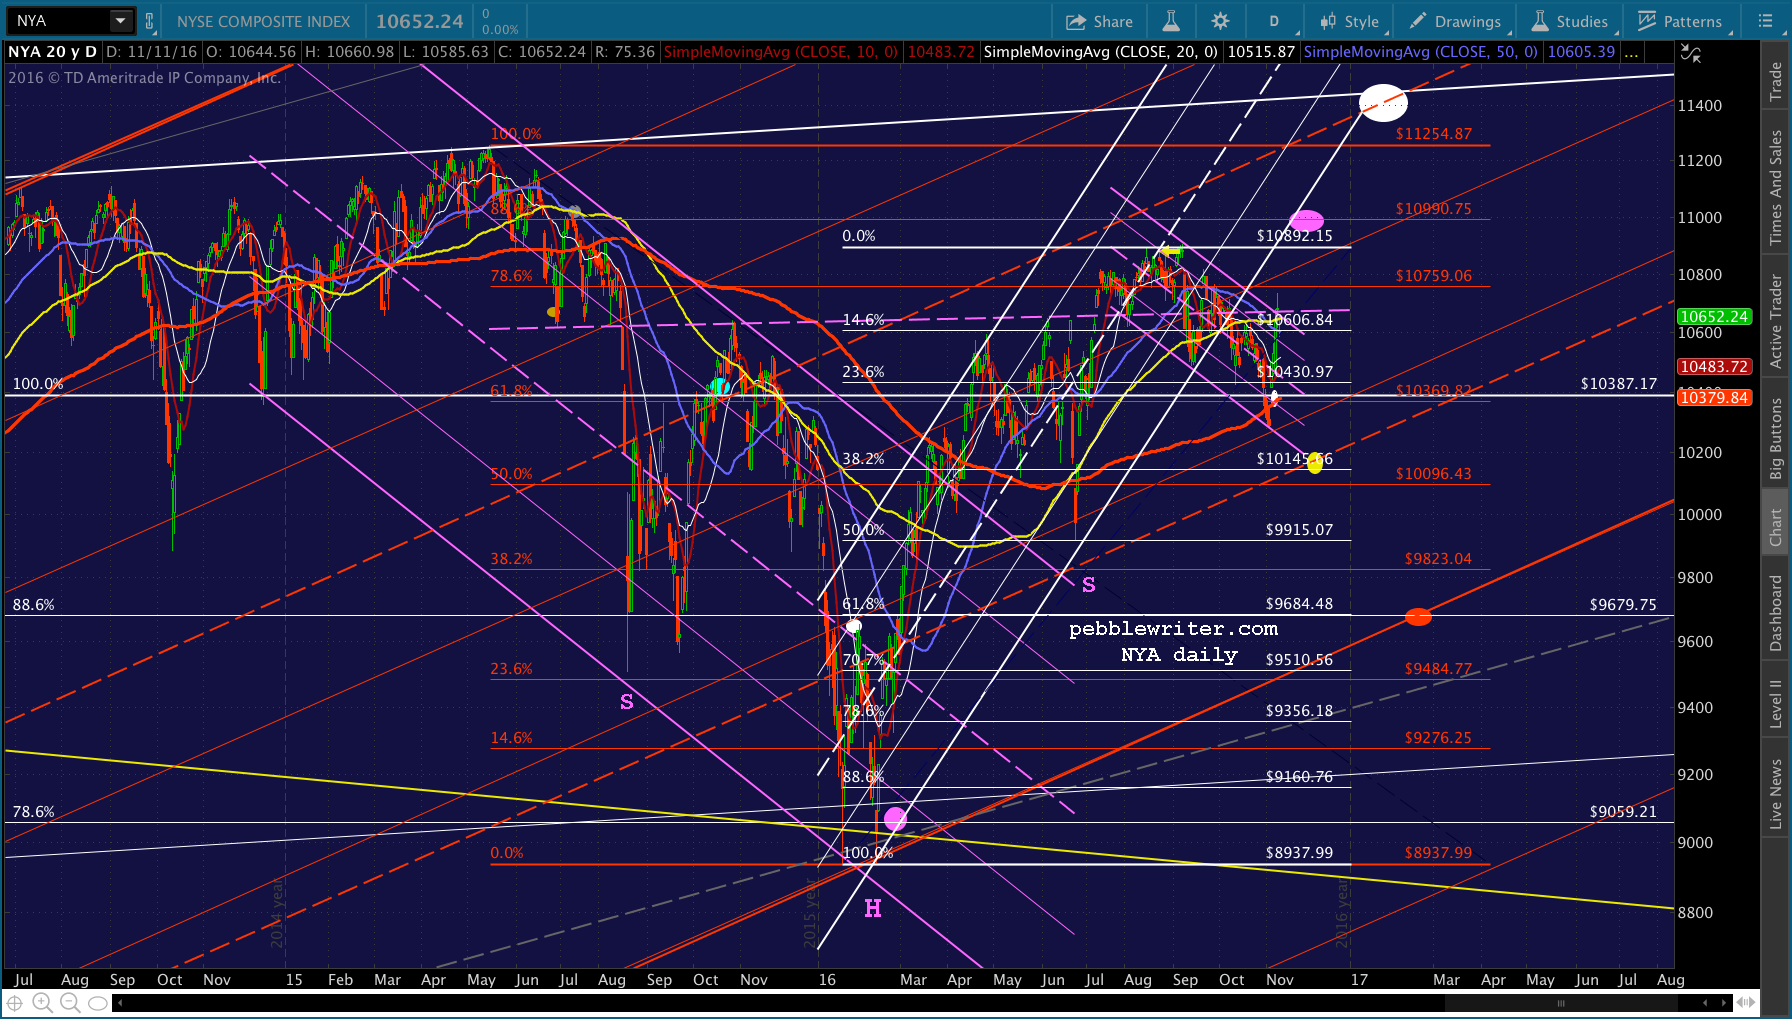1792x1019 pixels.
Task: Click the oval reset-zoom icon
Action: (x=97, y=1002)
